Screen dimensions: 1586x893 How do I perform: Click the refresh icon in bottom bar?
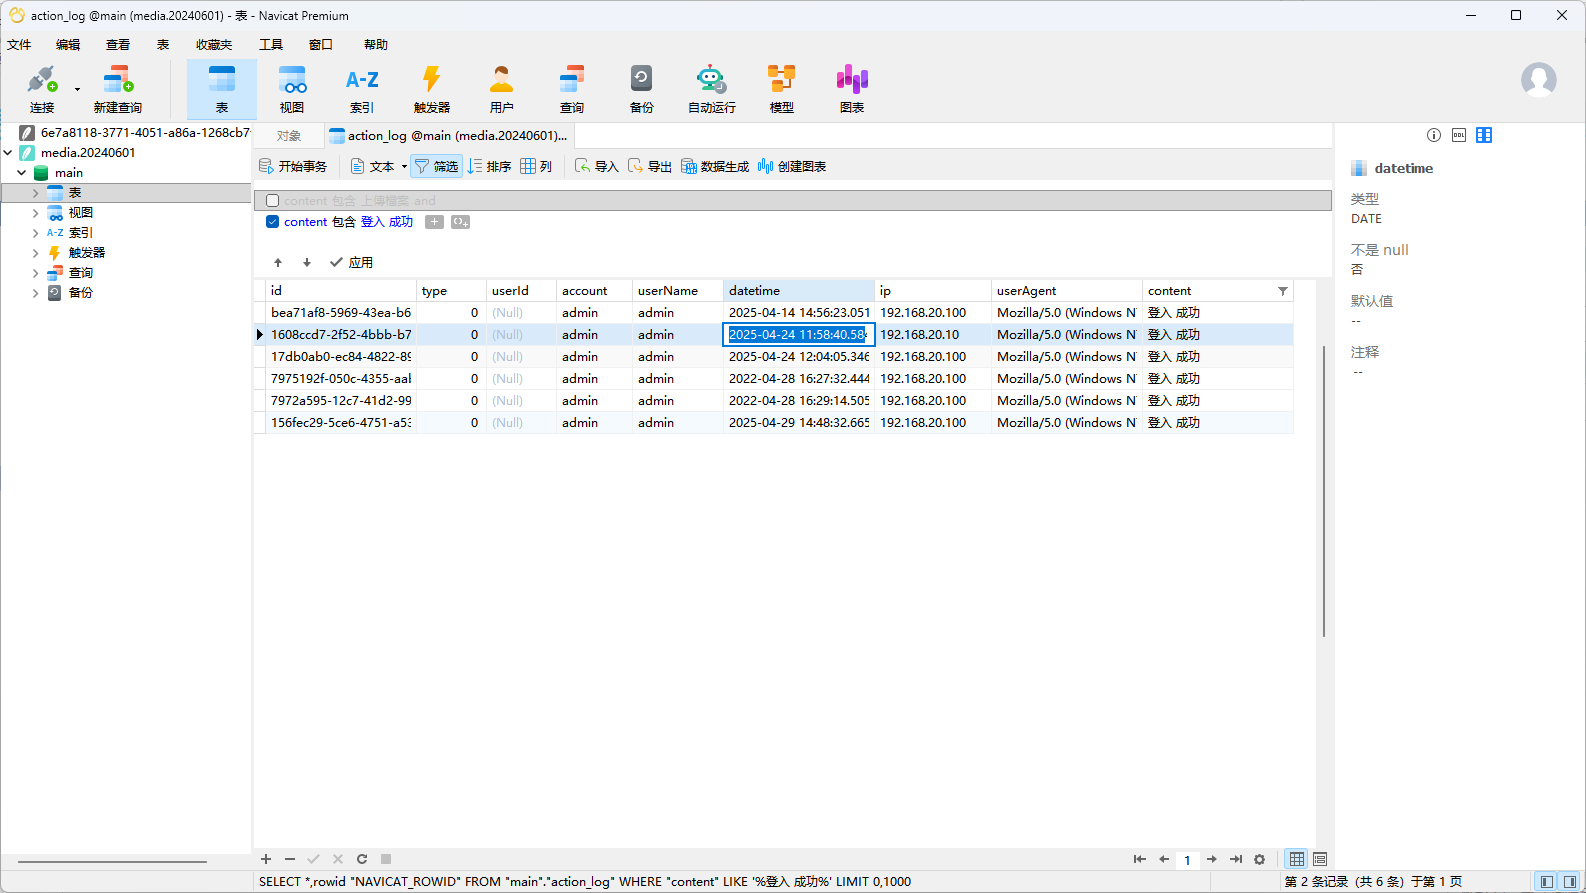click(362, 859)
